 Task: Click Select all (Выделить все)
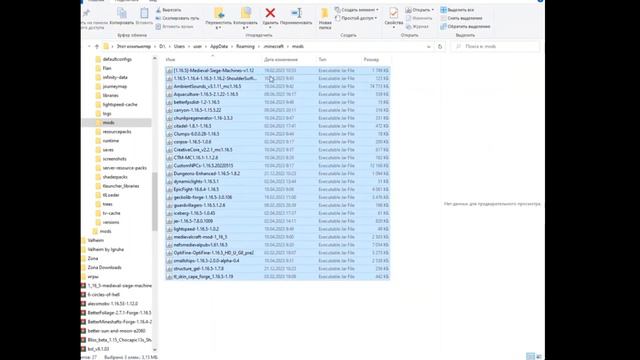(457, 10)
